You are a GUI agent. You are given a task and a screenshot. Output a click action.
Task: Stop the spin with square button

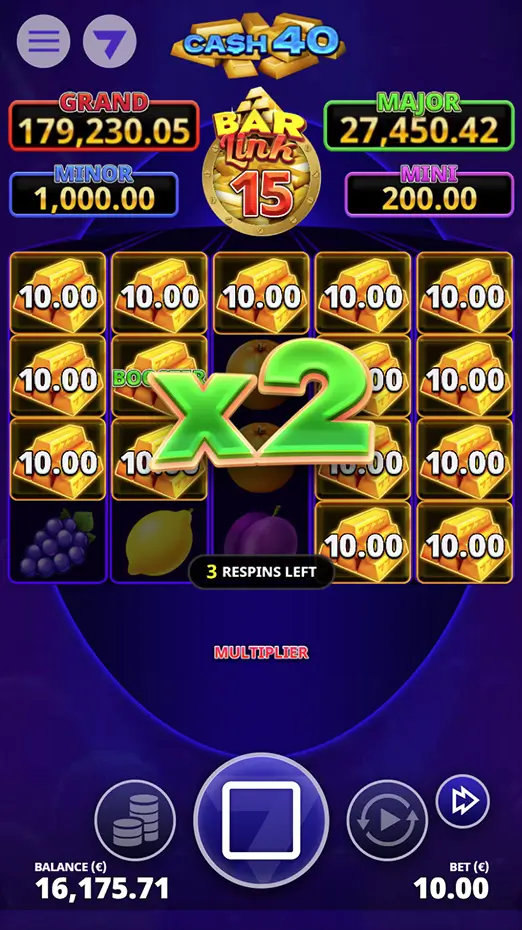(261, 820)
